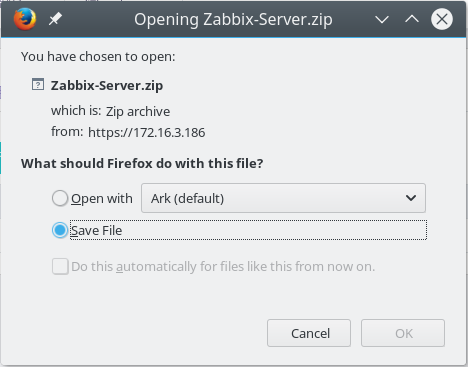Click the Do this automatically label text
468x367 pixels.
[x=223, y=267]
